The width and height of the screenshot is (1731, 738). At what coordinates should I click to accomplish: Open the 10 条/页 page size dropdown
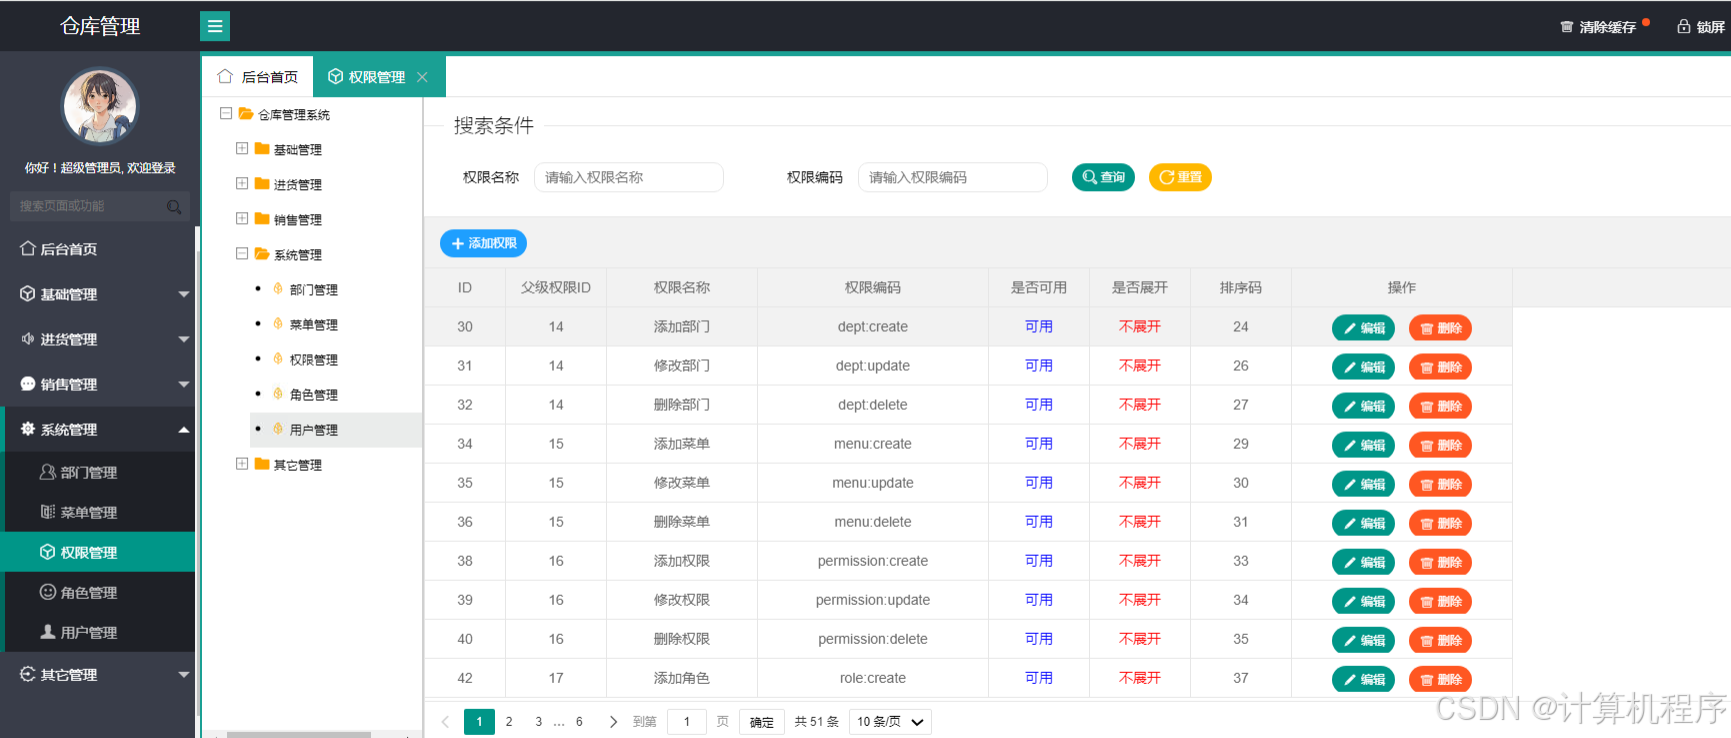click(890, 721)
